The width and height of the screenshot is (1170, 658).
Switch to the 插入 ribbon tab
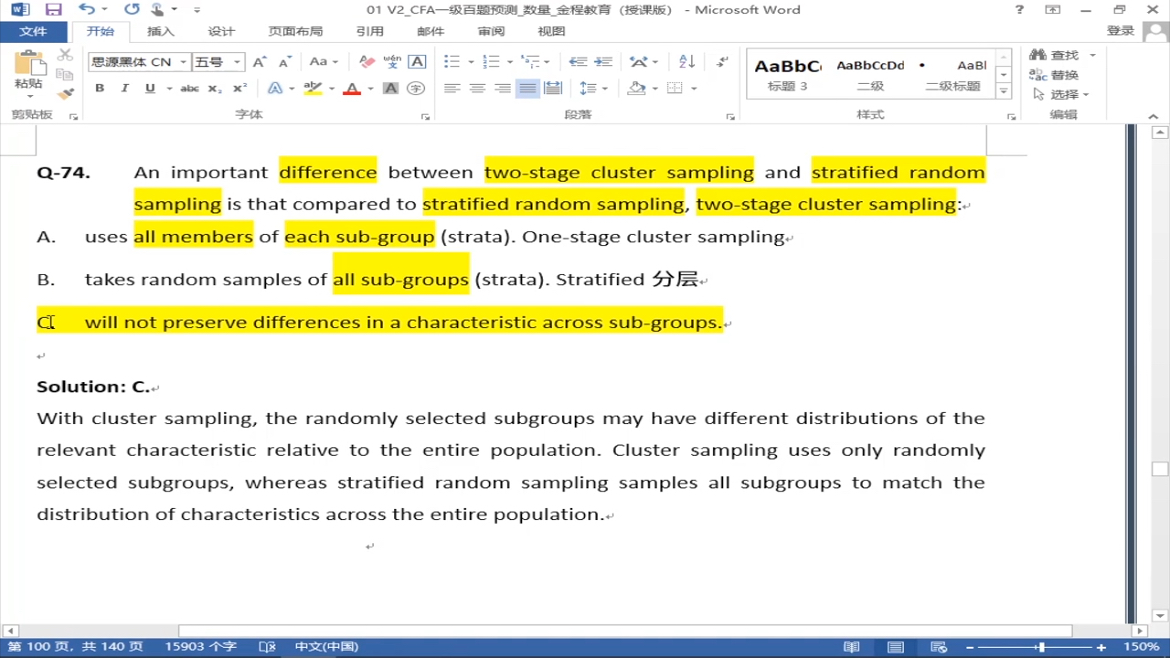pos(160,32)
